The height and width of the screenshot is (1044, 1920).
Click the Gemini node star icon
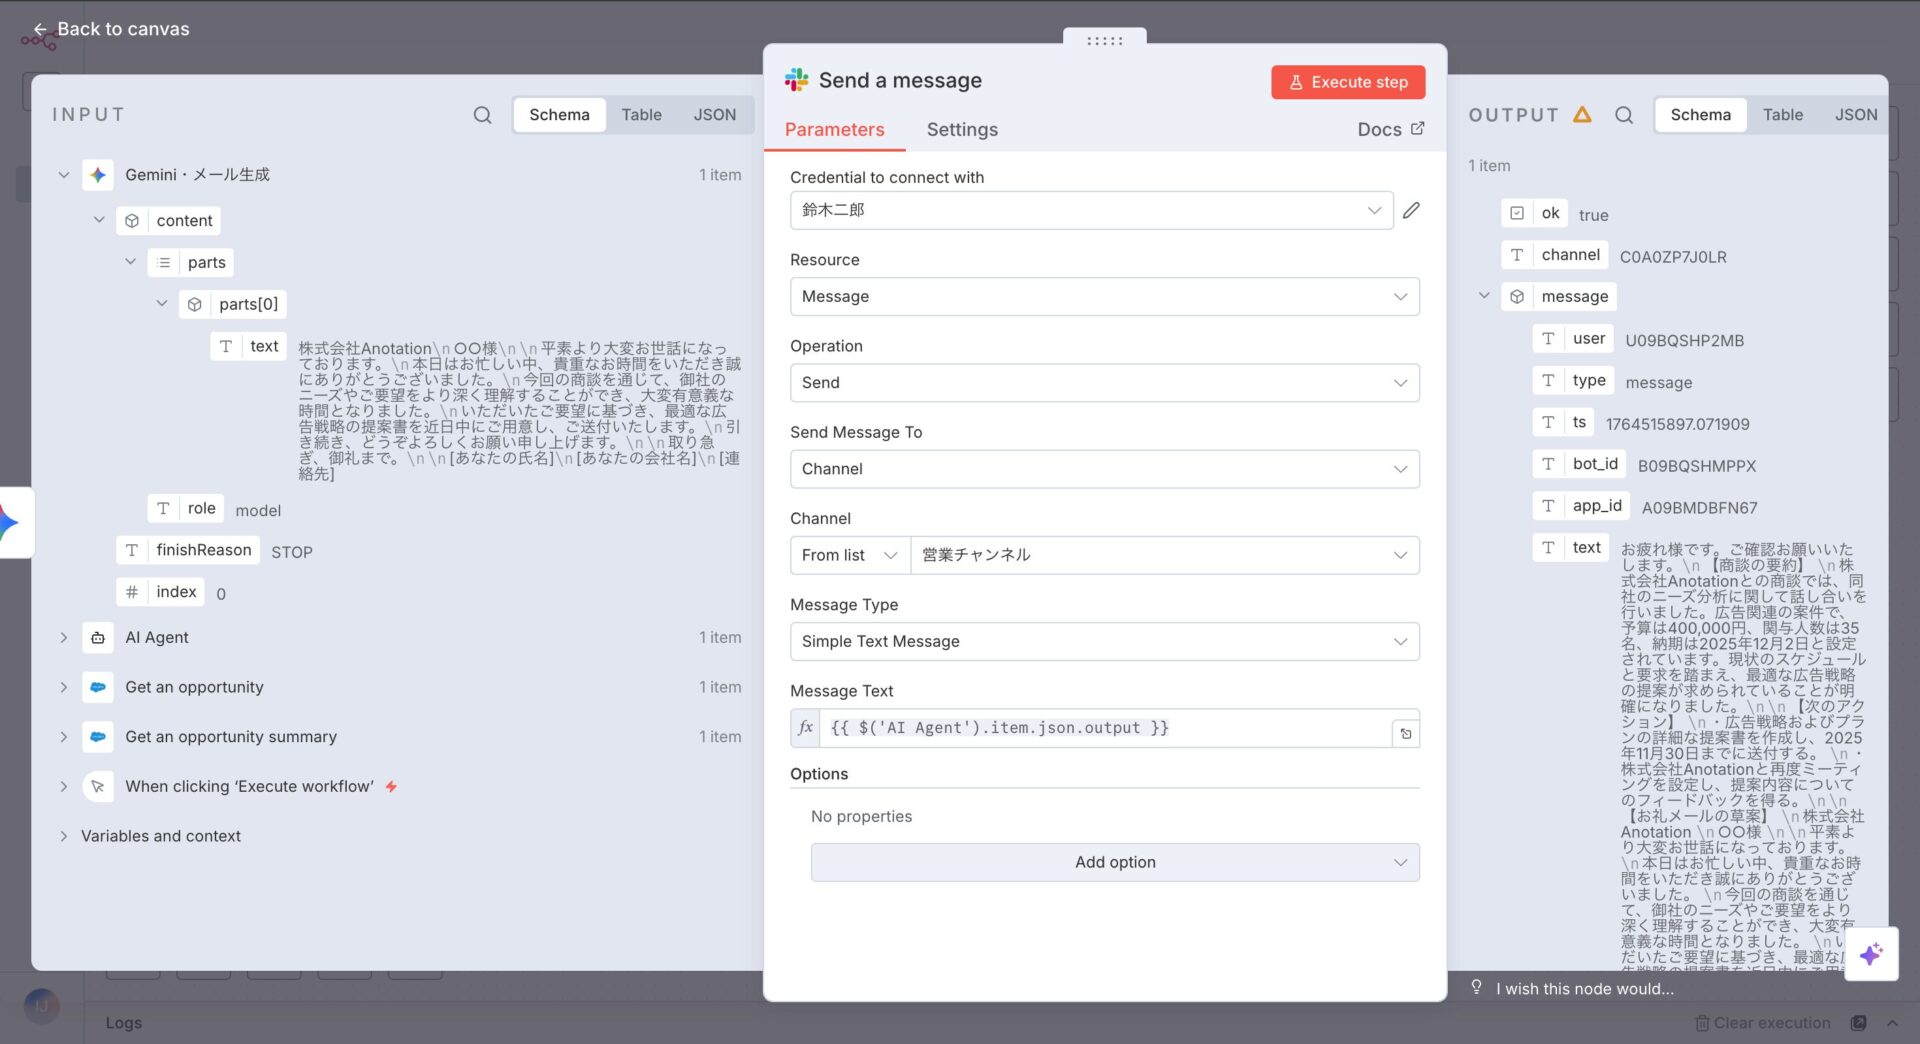coord(98,175)
